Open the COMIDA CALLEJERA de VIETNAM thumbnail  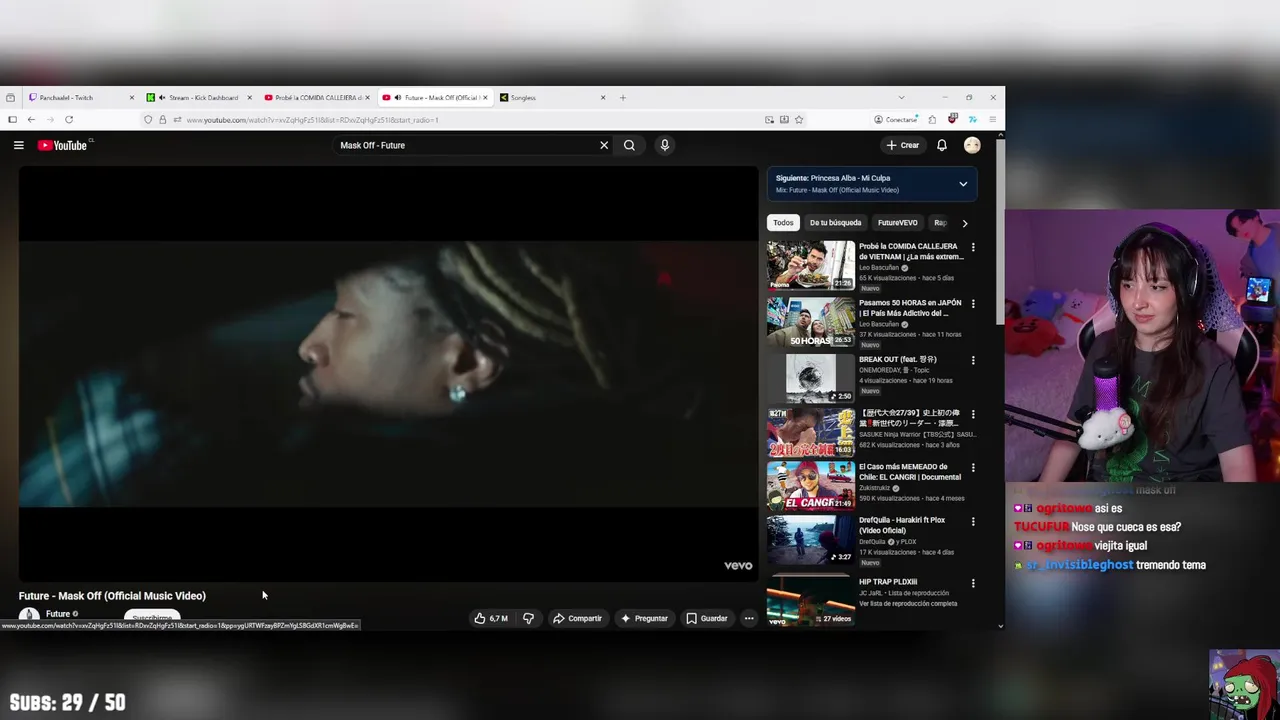click(x=811, y=265)
